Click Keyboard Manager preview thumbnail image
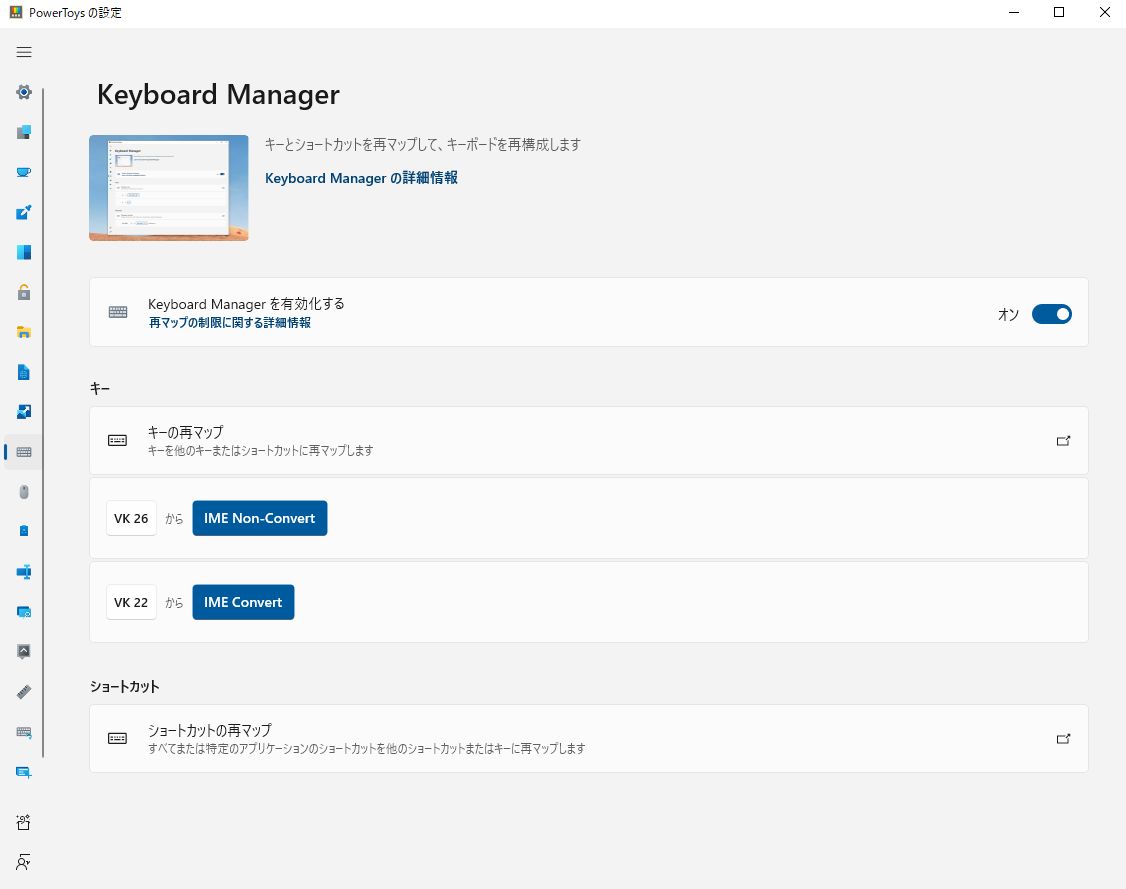1126x889 pixels. click(x=169, y=188)
